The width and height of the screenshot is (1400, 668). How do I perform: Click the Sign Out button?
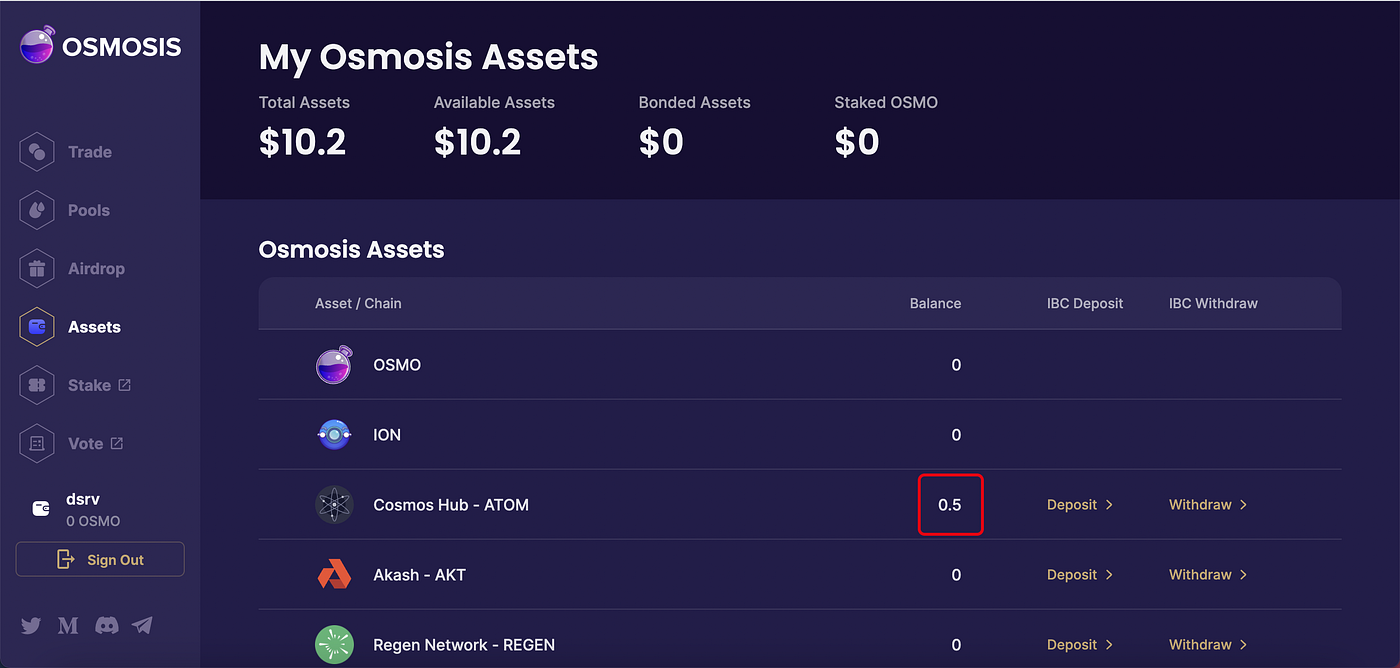(100, 560)
